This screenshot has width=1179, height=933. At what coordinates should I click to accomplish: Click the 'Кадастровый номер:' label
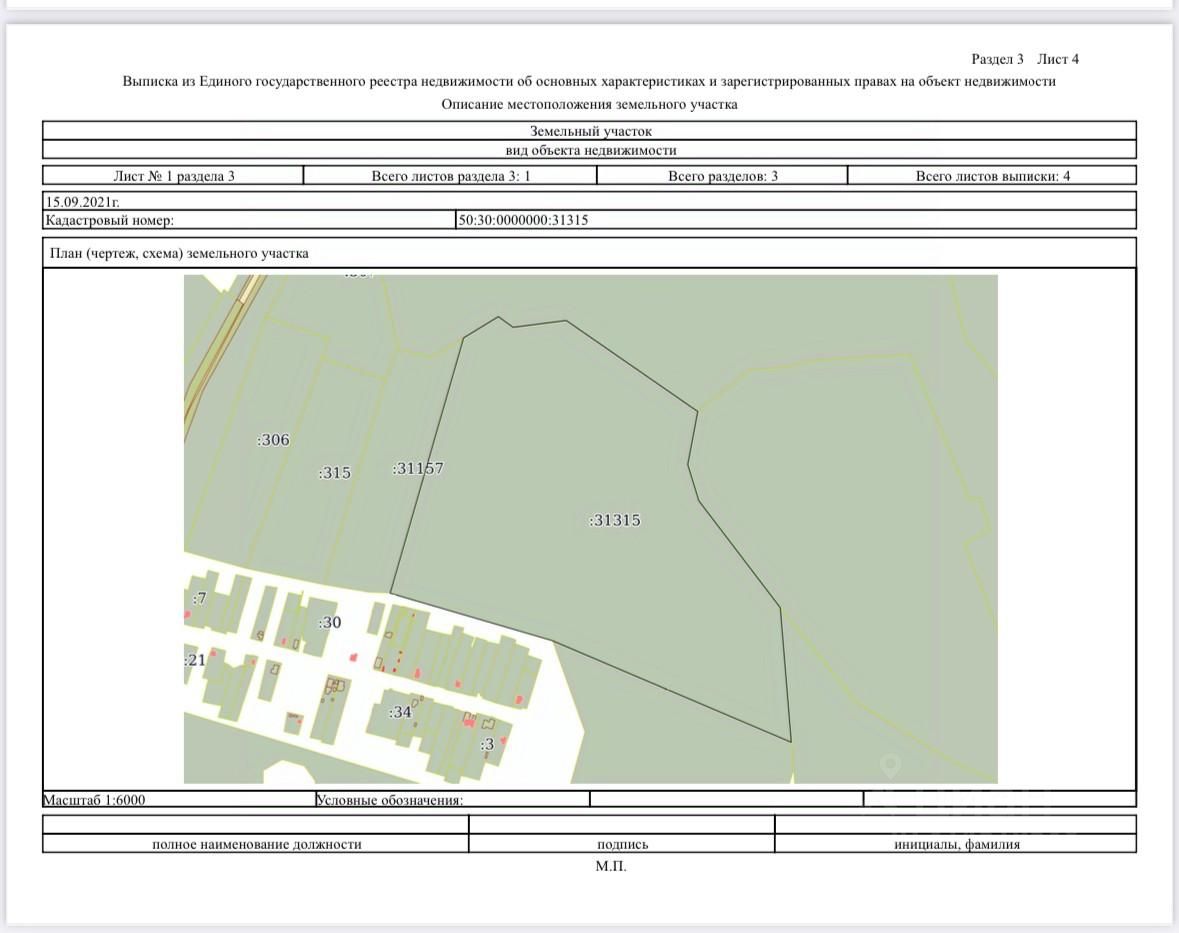(x=110, y=220)
